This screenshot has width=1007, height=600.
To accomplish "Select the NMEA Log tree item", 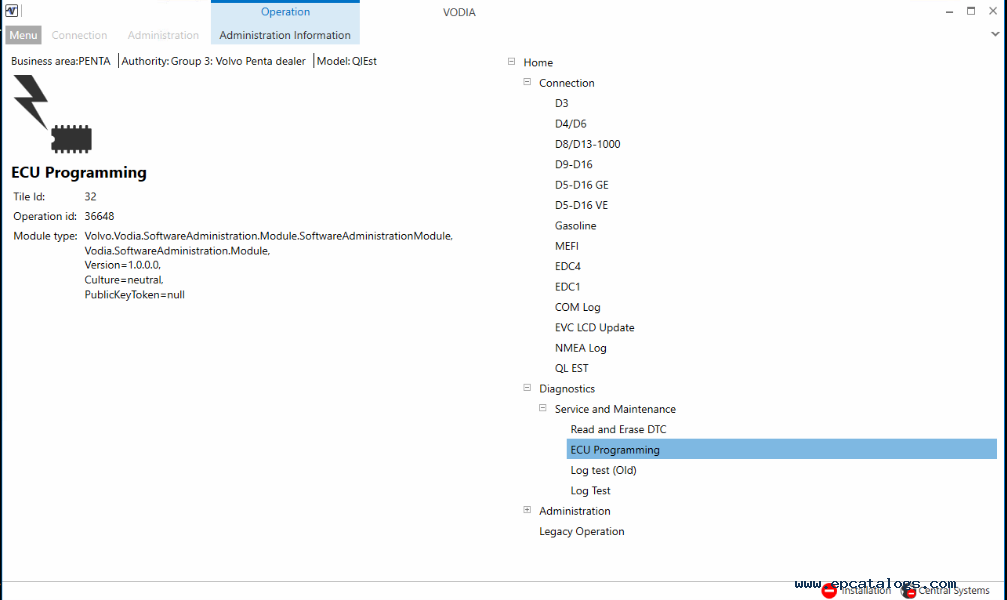I will pos(581,348).
